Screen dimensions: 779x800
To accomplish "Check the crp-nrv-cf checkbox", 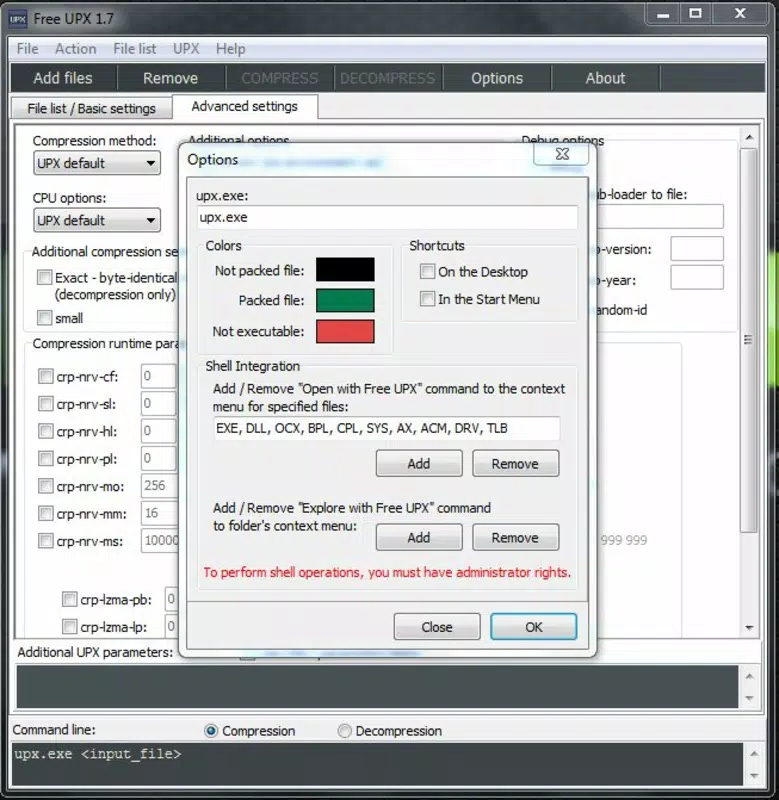I will coord(45,377).
